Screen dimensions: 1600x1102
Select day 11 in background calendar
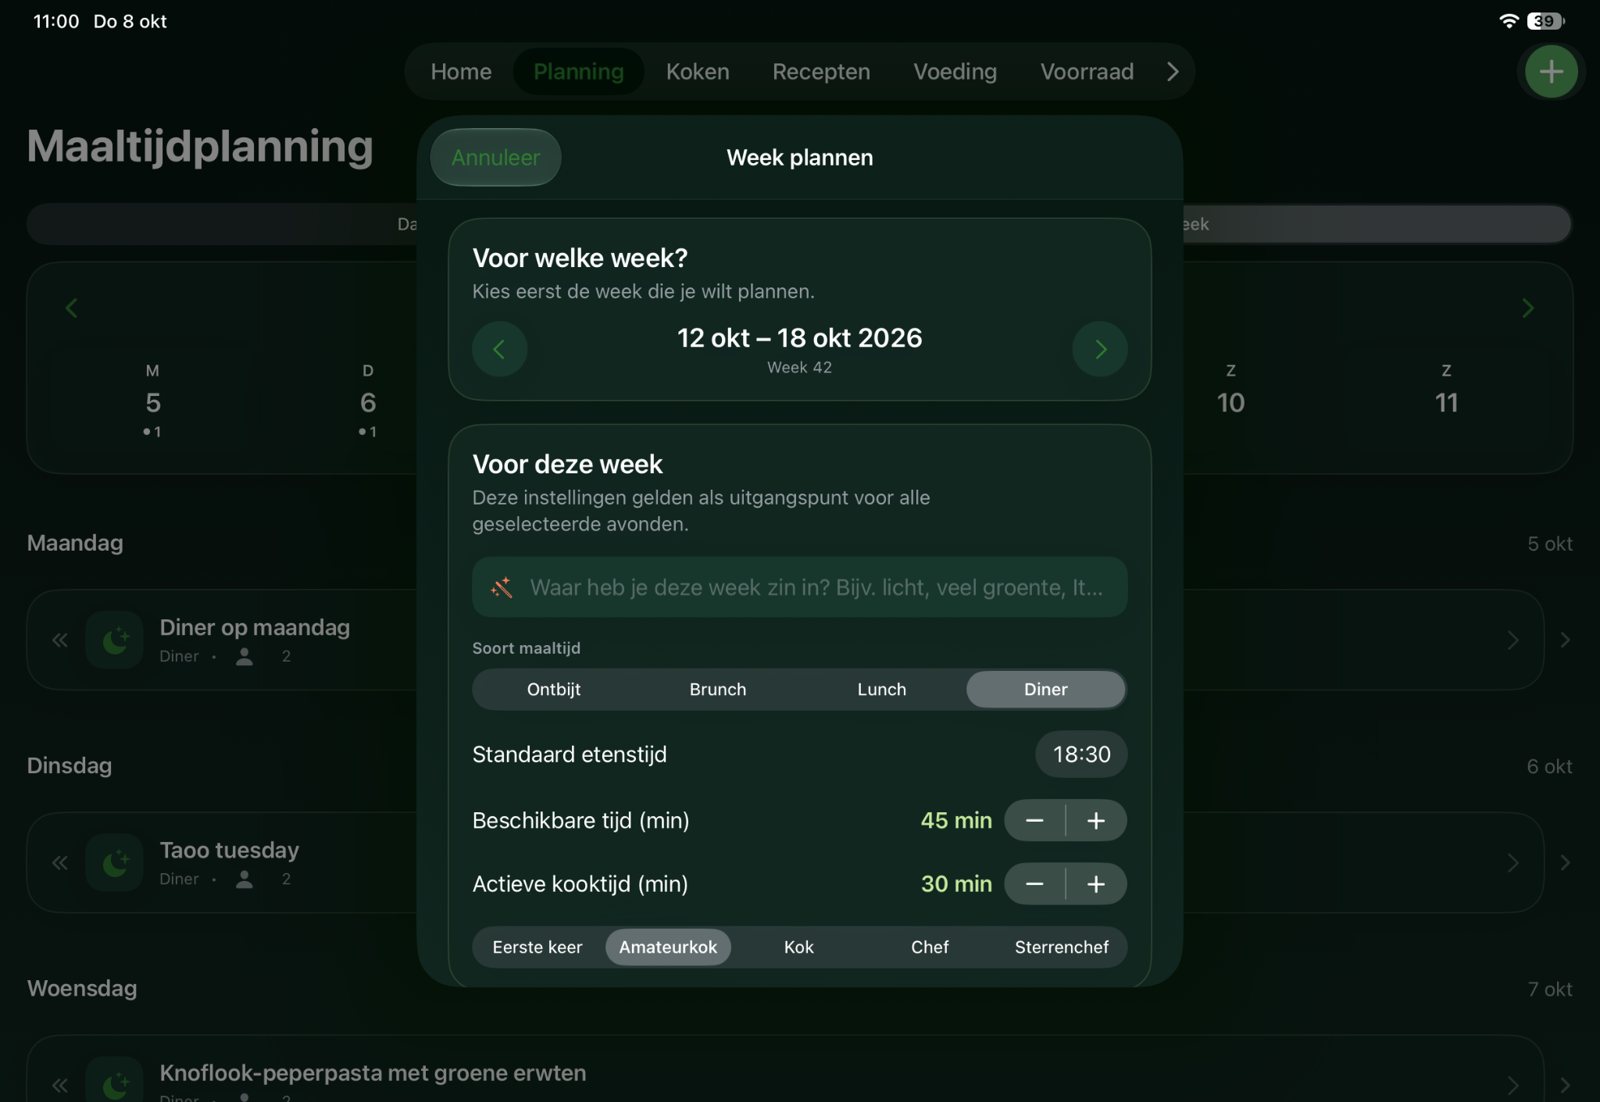click(1446, 401)
